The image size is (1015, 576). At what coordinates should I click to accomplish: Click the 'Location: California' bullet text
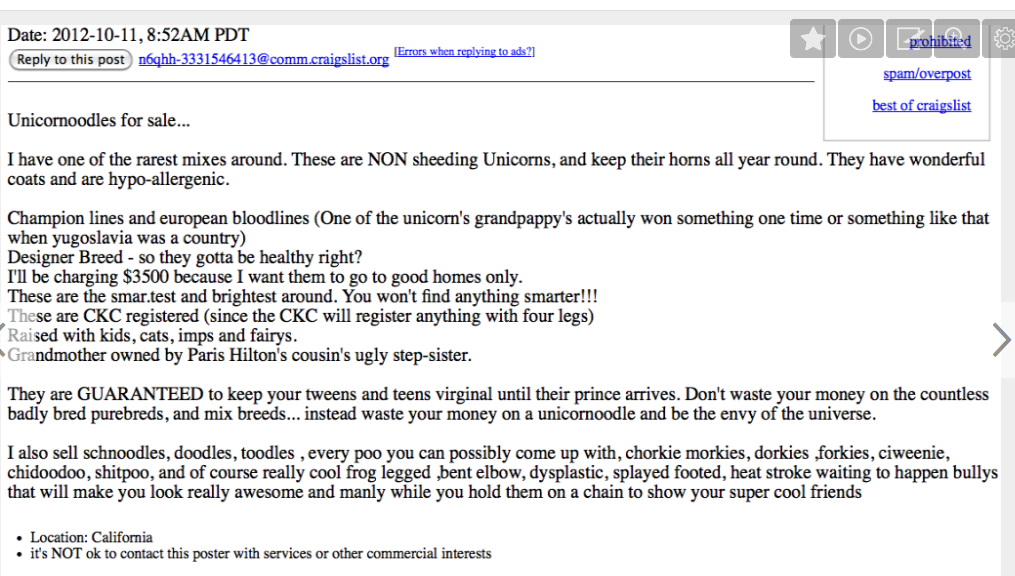(x=91, y=537)
